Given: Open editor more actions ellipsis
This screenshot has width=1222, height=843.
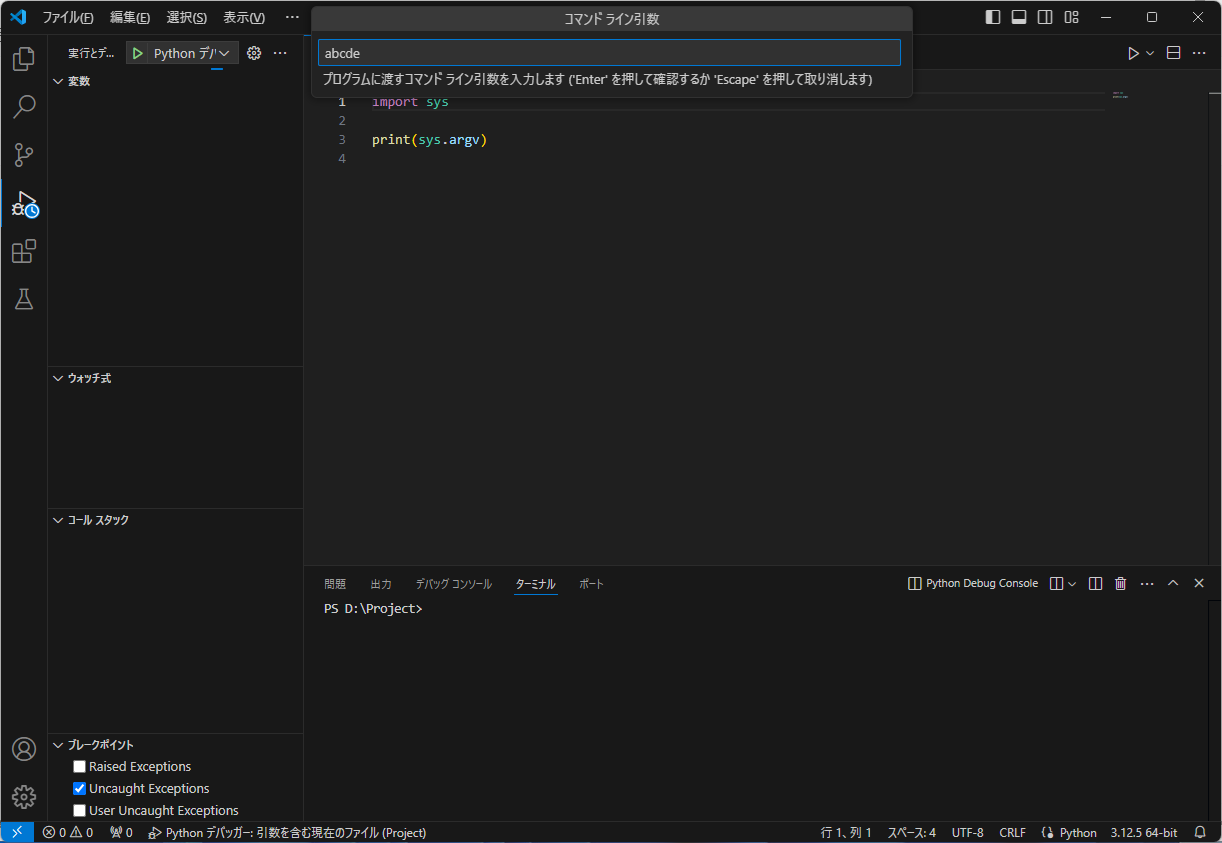Looking at the screenshot, I should click(1199, 53).
